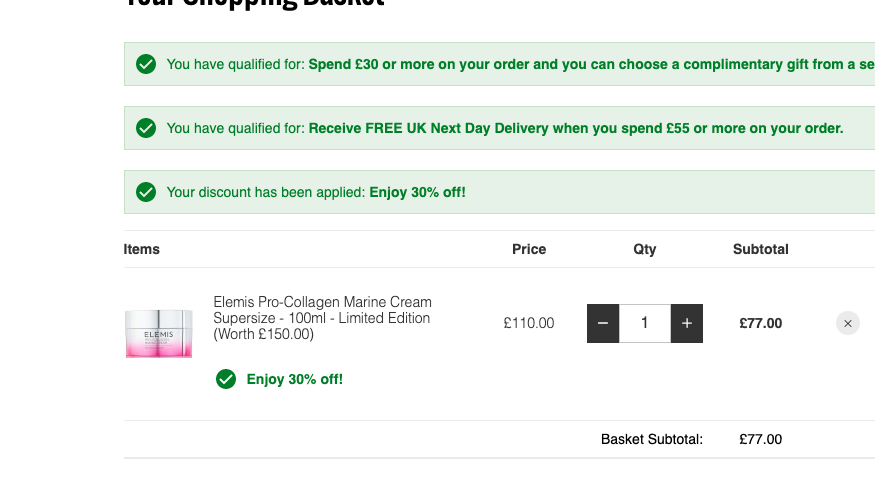Decrease quantity with the minus button
This screenshot has height=488, width=875.
[x=603, y=323]
